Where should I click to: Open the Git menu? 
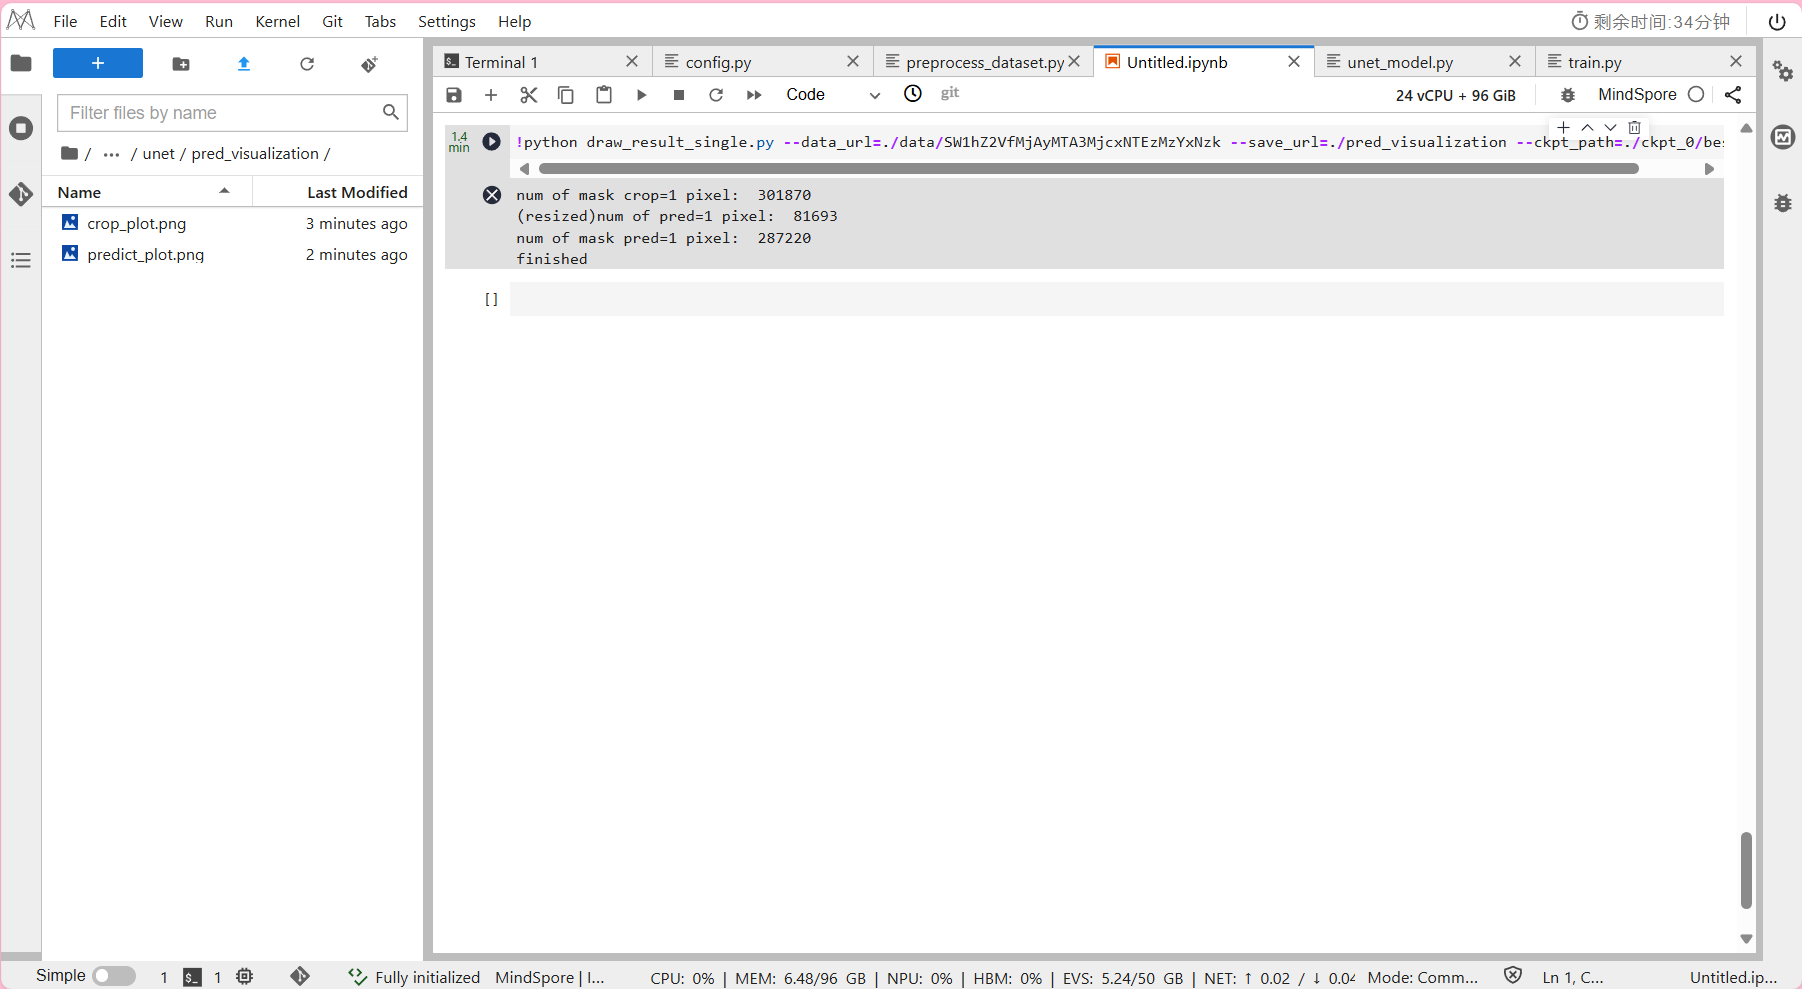333,21
